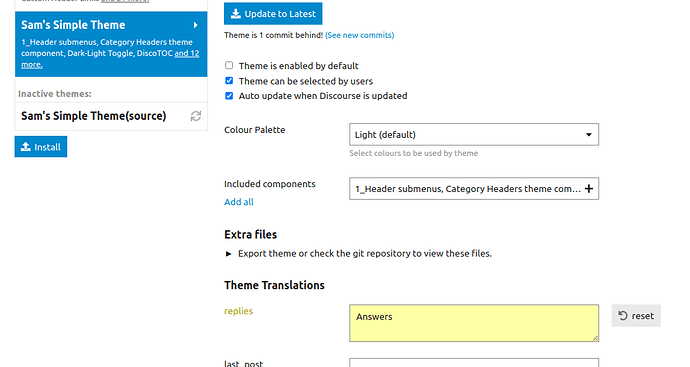Click the sync icon beside Sam's Simple Theme(source)
Image resolution: width=690 pixels, height=367 pixels.
196,116
